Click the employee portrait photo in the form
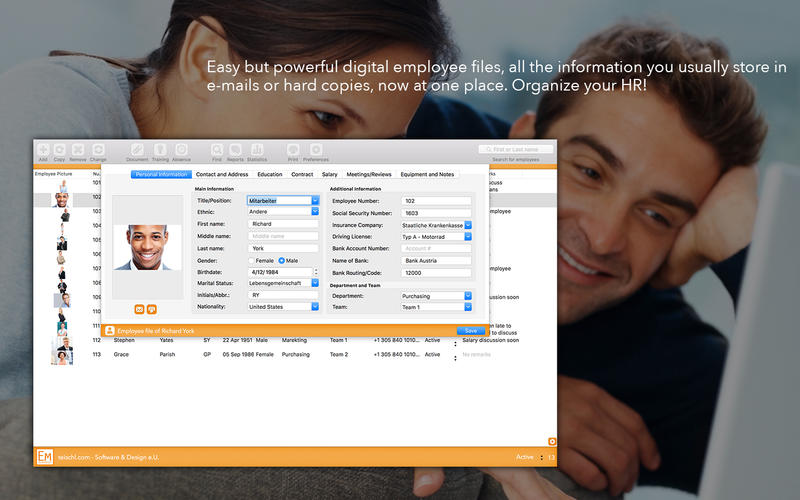 click(x=147, y=247)
